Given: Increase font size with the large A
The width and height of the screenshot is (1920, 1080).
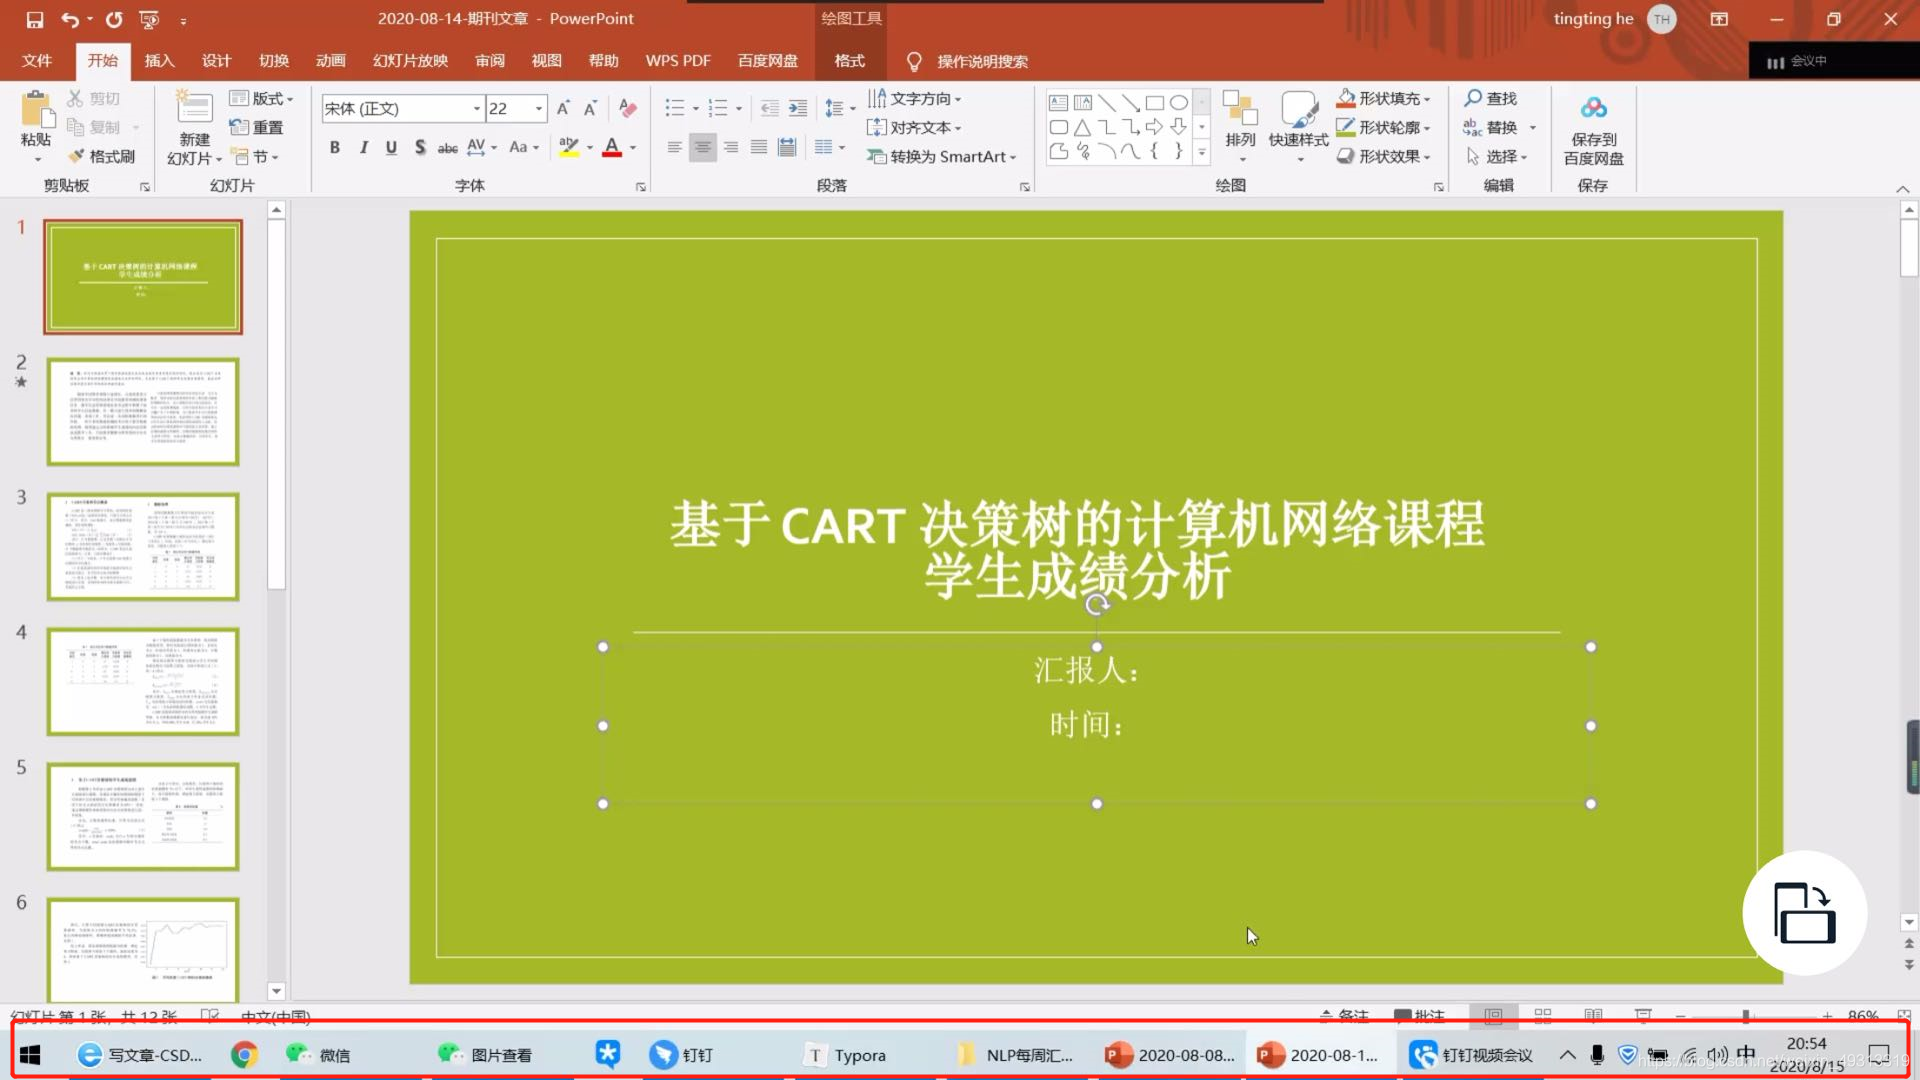Looking at the screenshot, I should 563,108.
